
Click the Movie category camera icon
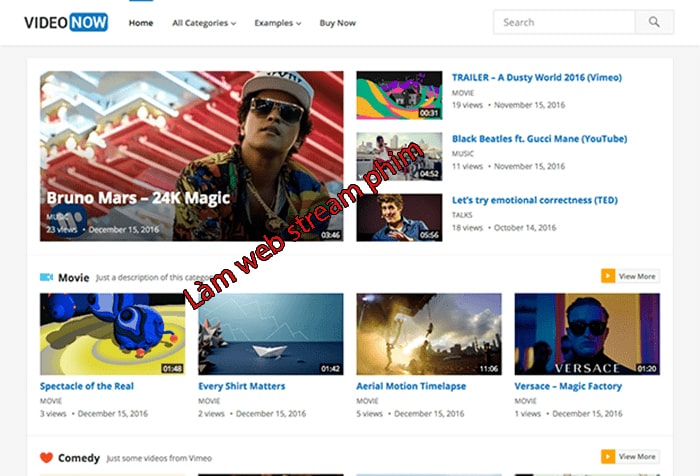coord(46,277)
